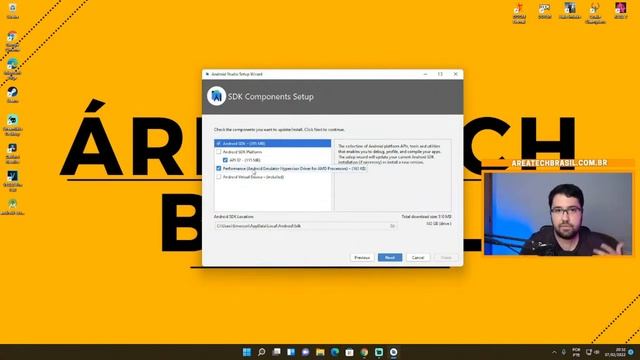Click the component description text panel
The height and width of the screenshot is (360, 640).
point(393,175)
